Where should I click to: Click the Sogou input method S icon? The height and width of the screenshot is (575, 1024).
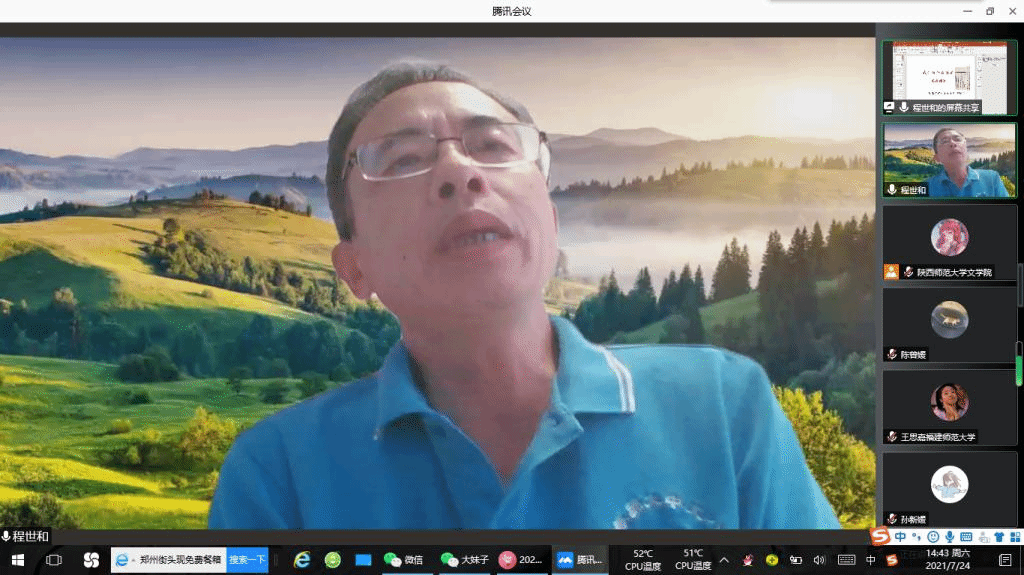pyautogui.click(x=879, y=538)
